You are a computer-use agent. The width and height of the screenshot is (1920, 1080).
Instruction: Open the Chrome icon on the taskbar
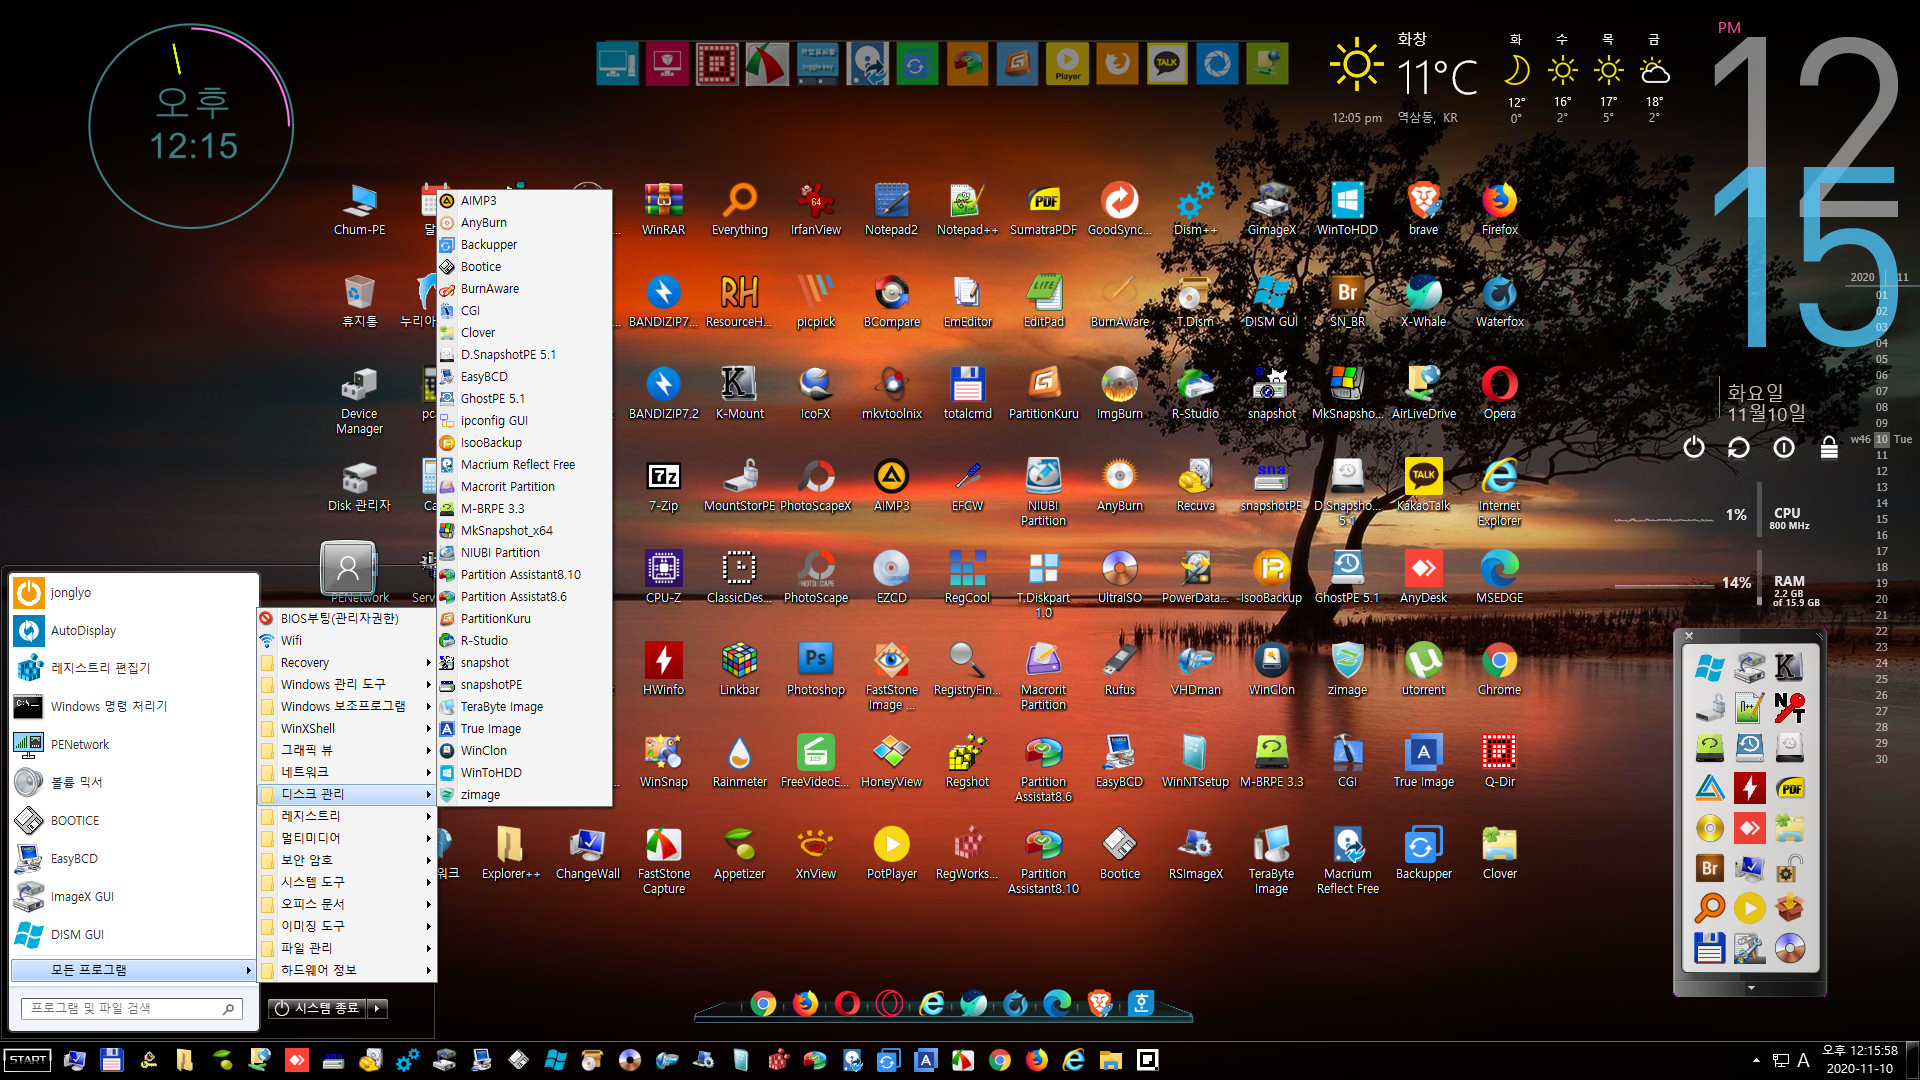coord(999,1060)
